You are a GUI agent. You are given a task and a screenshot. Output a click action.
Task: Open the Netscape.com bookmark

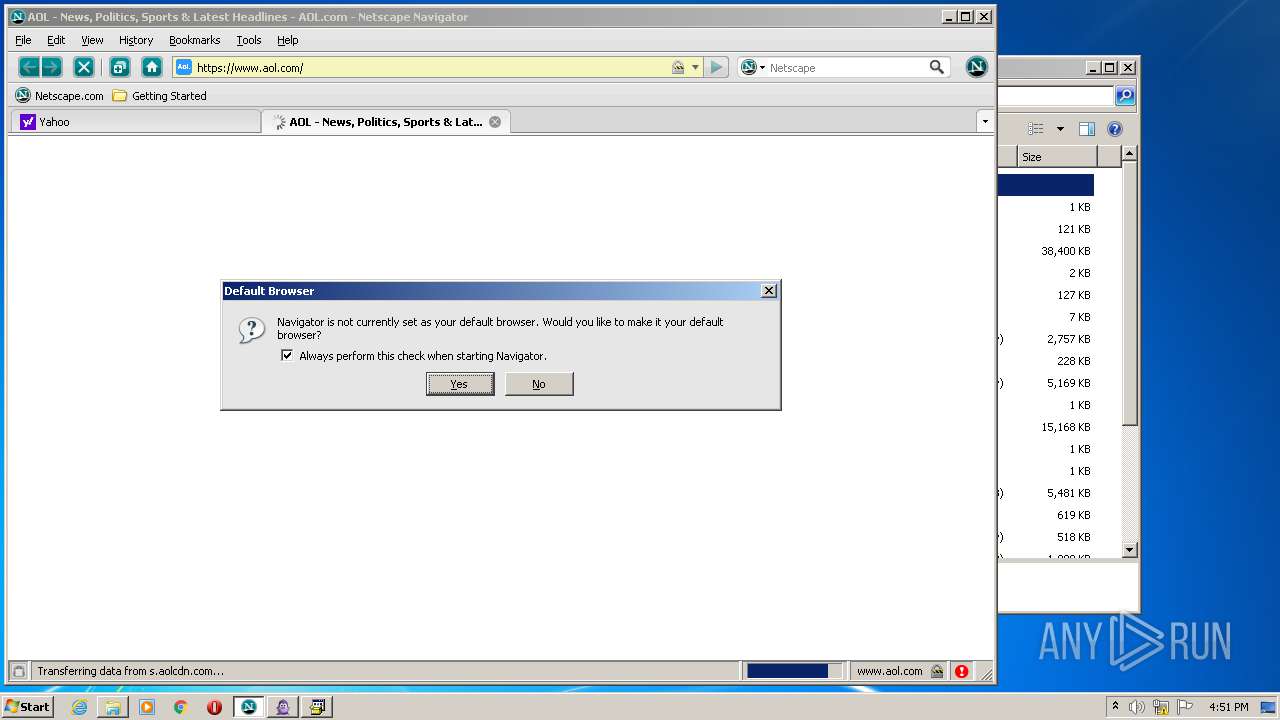(x=60, y=96)
